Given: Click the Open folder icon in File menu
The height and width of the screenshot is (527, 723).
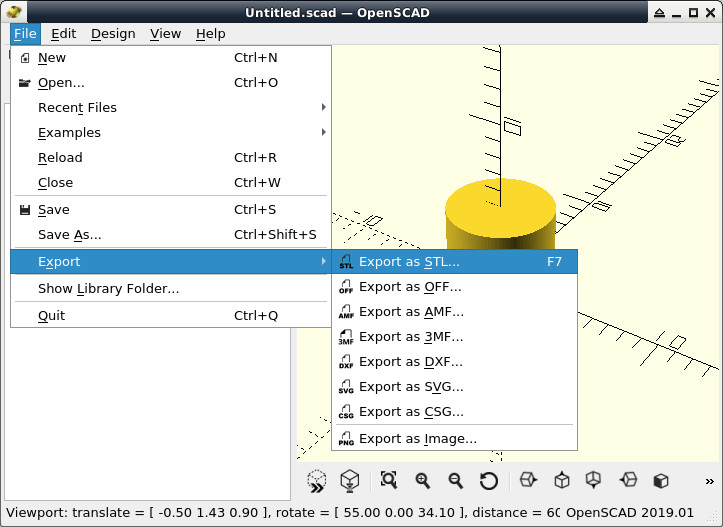Looking at the screenshot, I should tap(24, 83).
